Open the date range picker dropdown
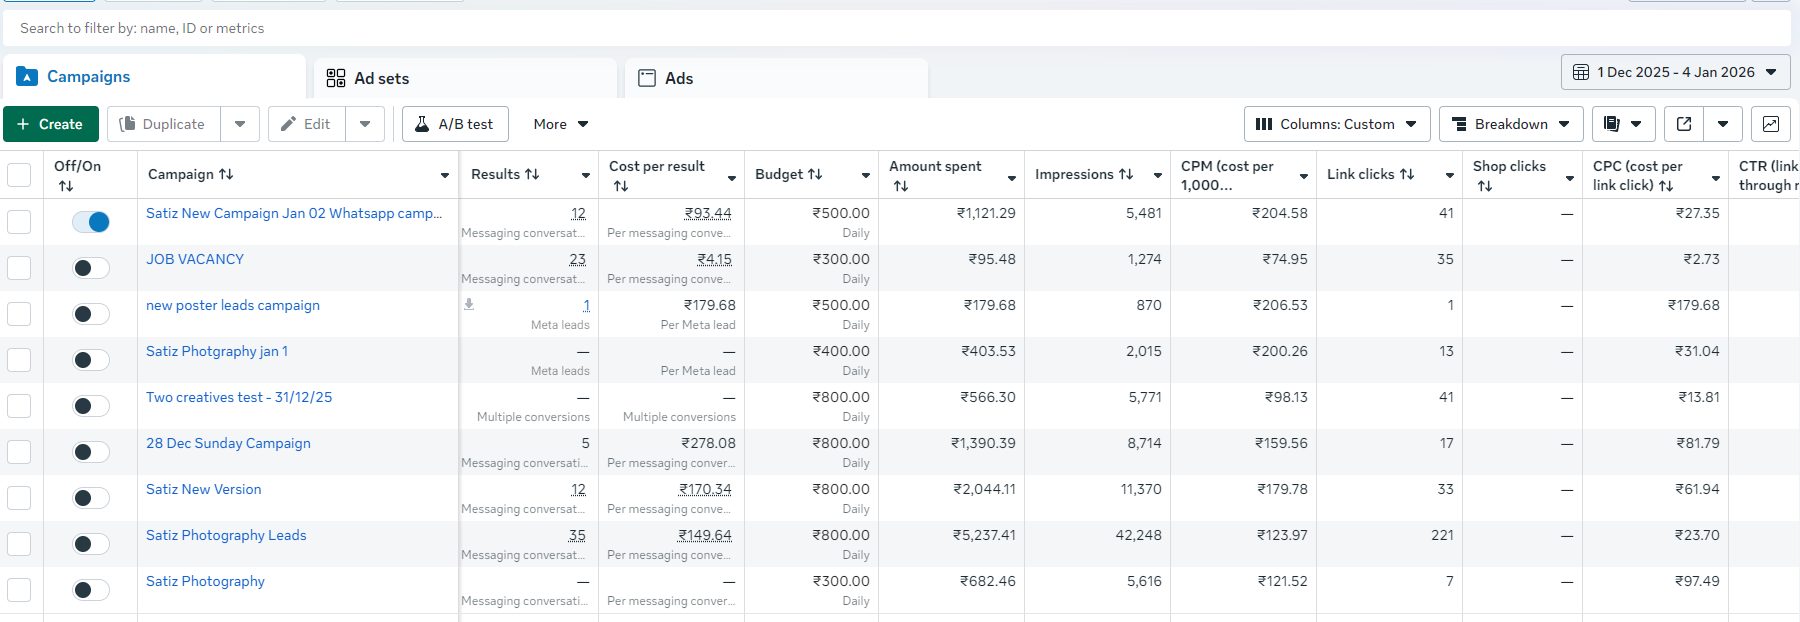The height and width of the screenshot is (622, 1800). coord(1675,72)
